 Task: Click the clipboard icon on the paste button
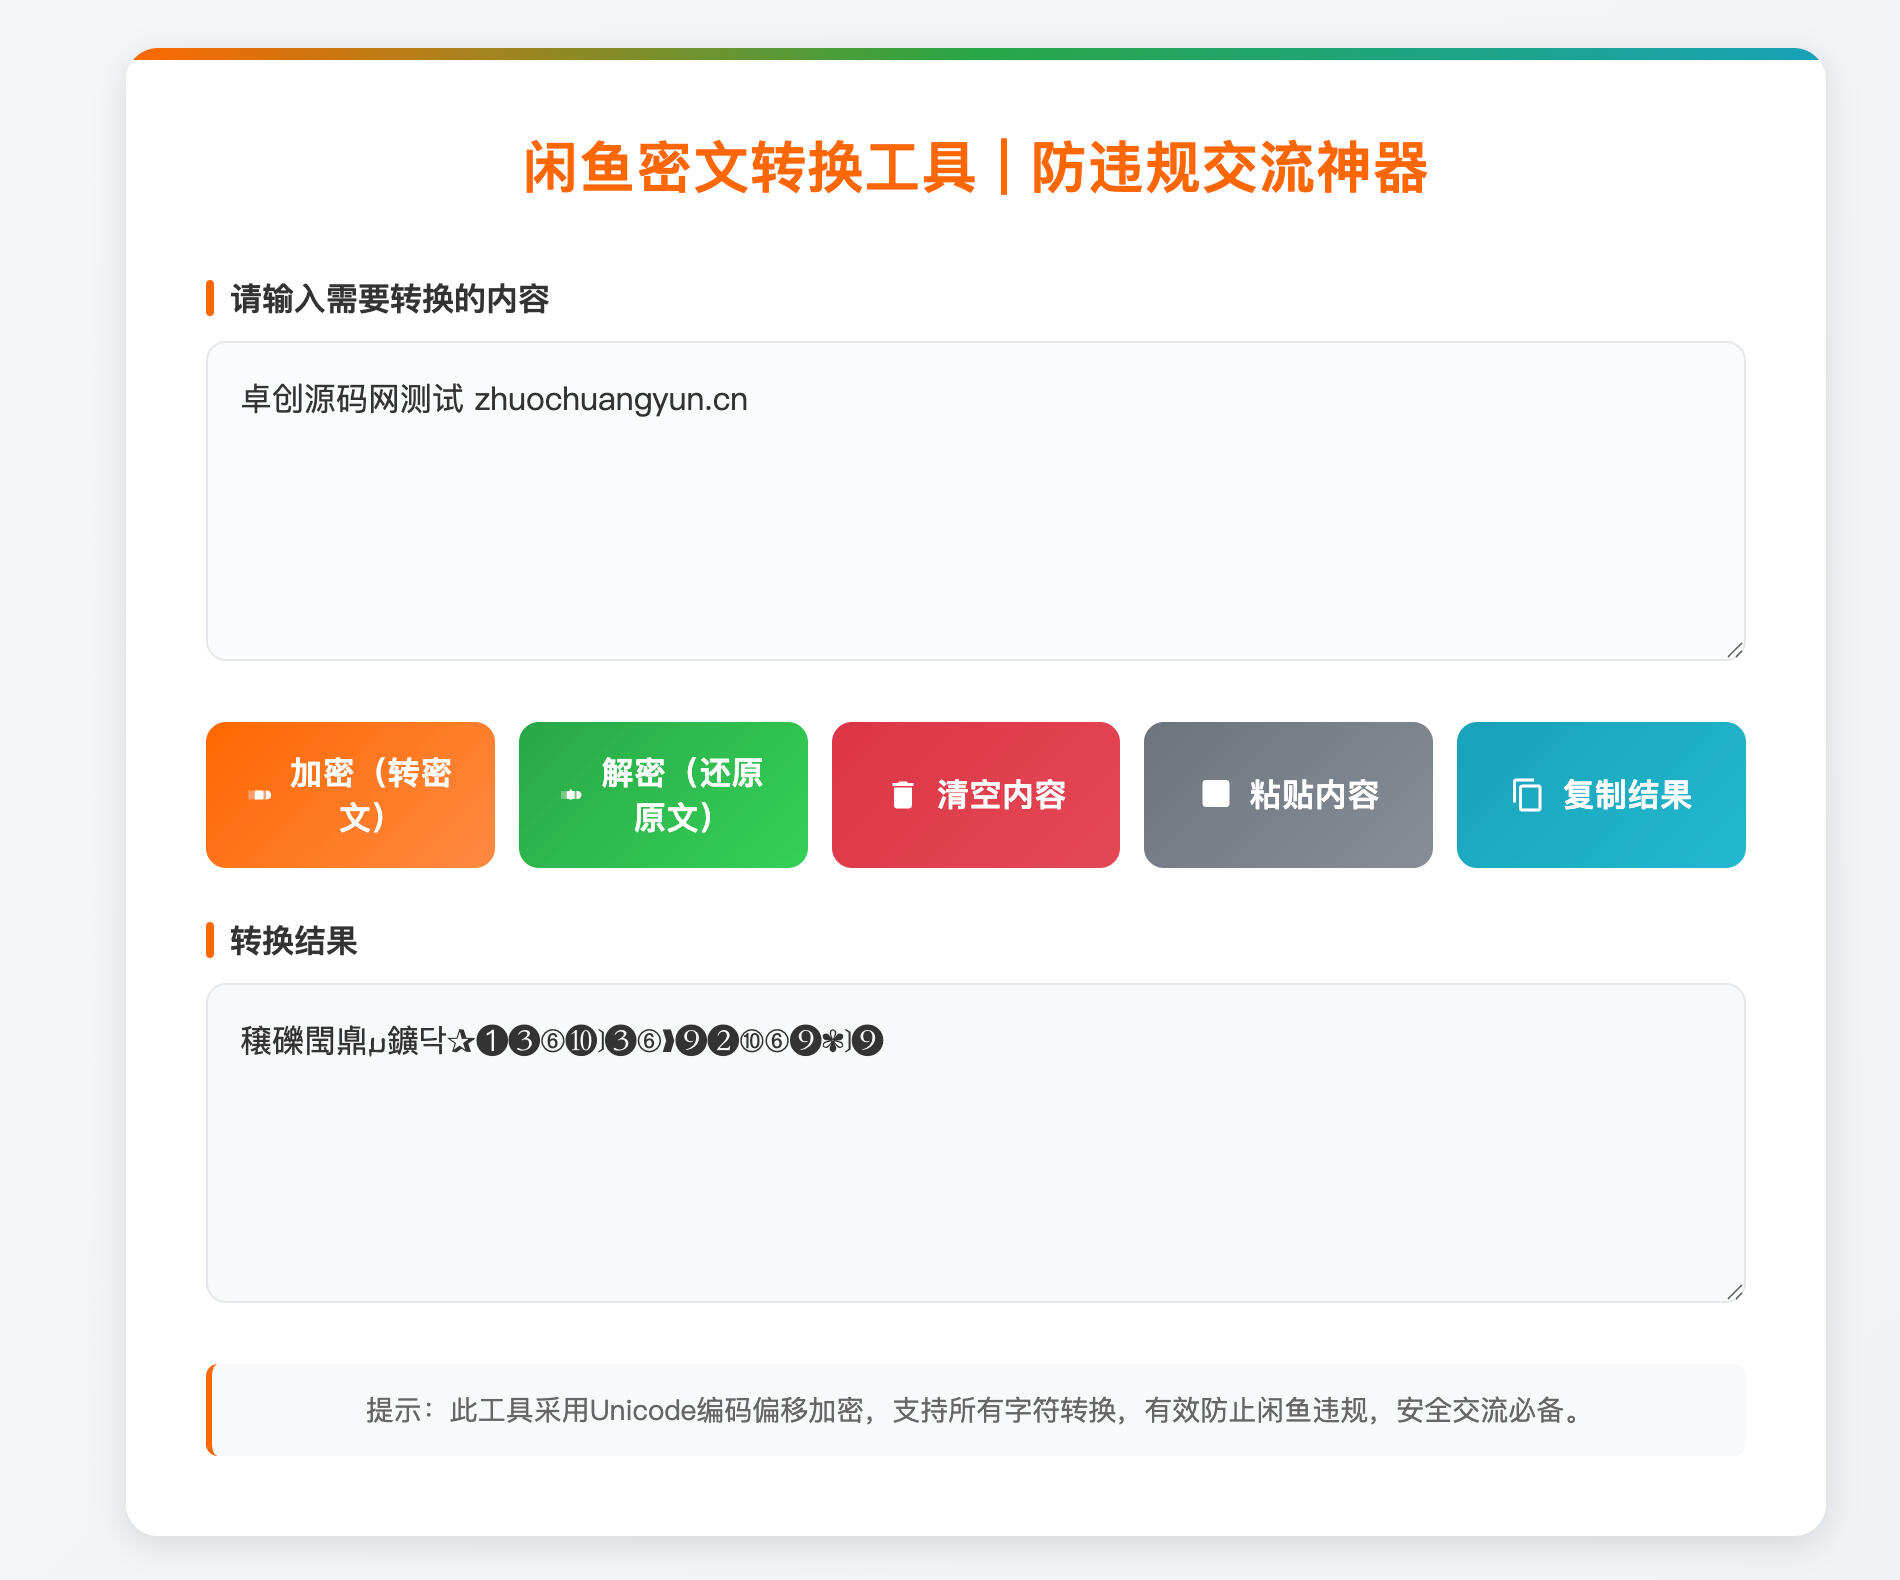click(1214, 793)
